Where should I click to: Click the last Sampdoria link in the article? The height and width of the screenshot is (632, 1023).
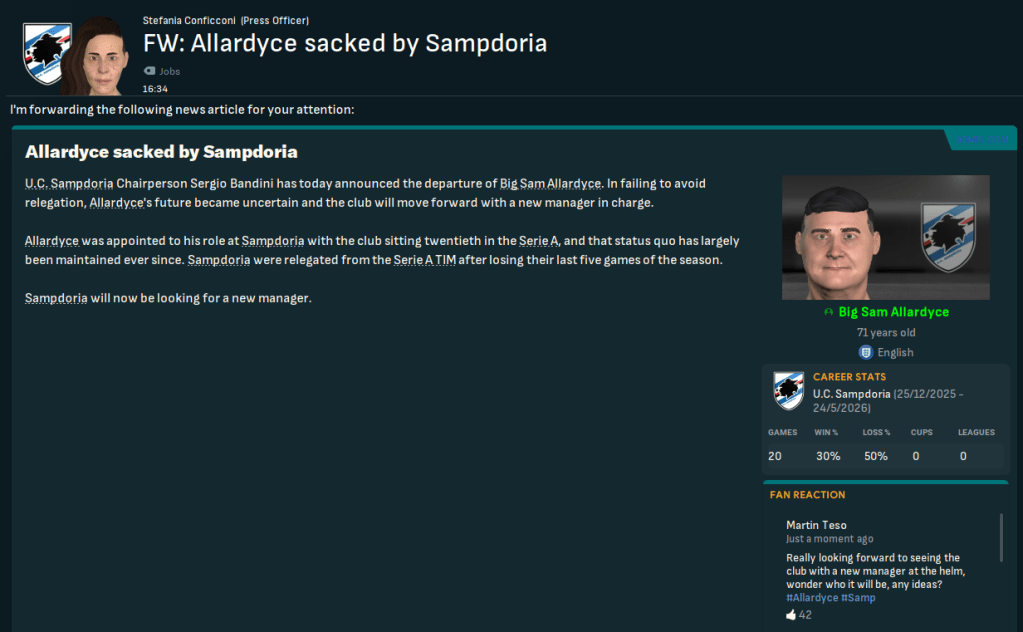tap(56, 298)
